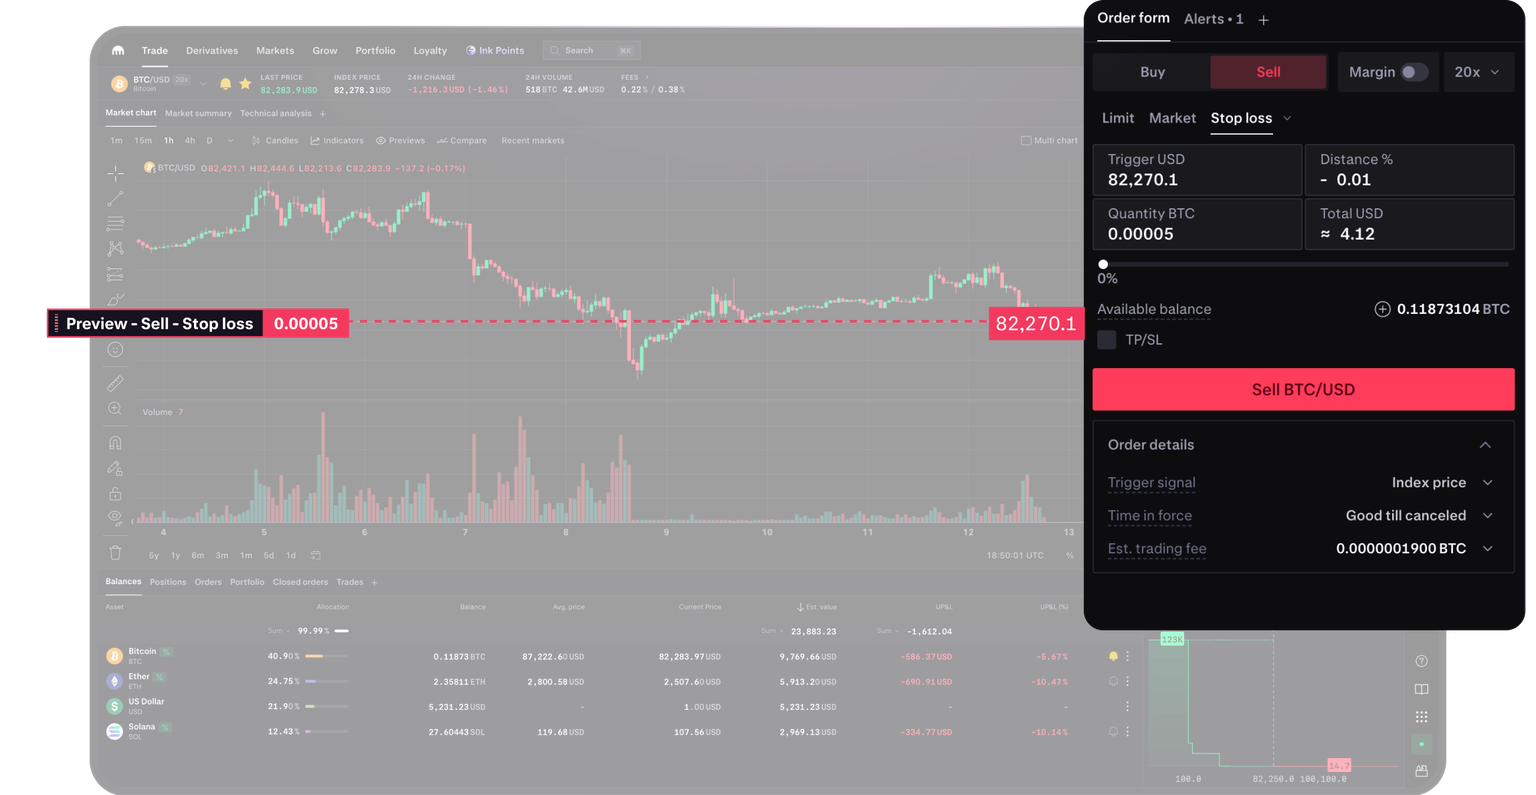The height and width of the screenshot is (795, 1536).
Task: Focus the top Search box
Action: (x=592, y=50)
